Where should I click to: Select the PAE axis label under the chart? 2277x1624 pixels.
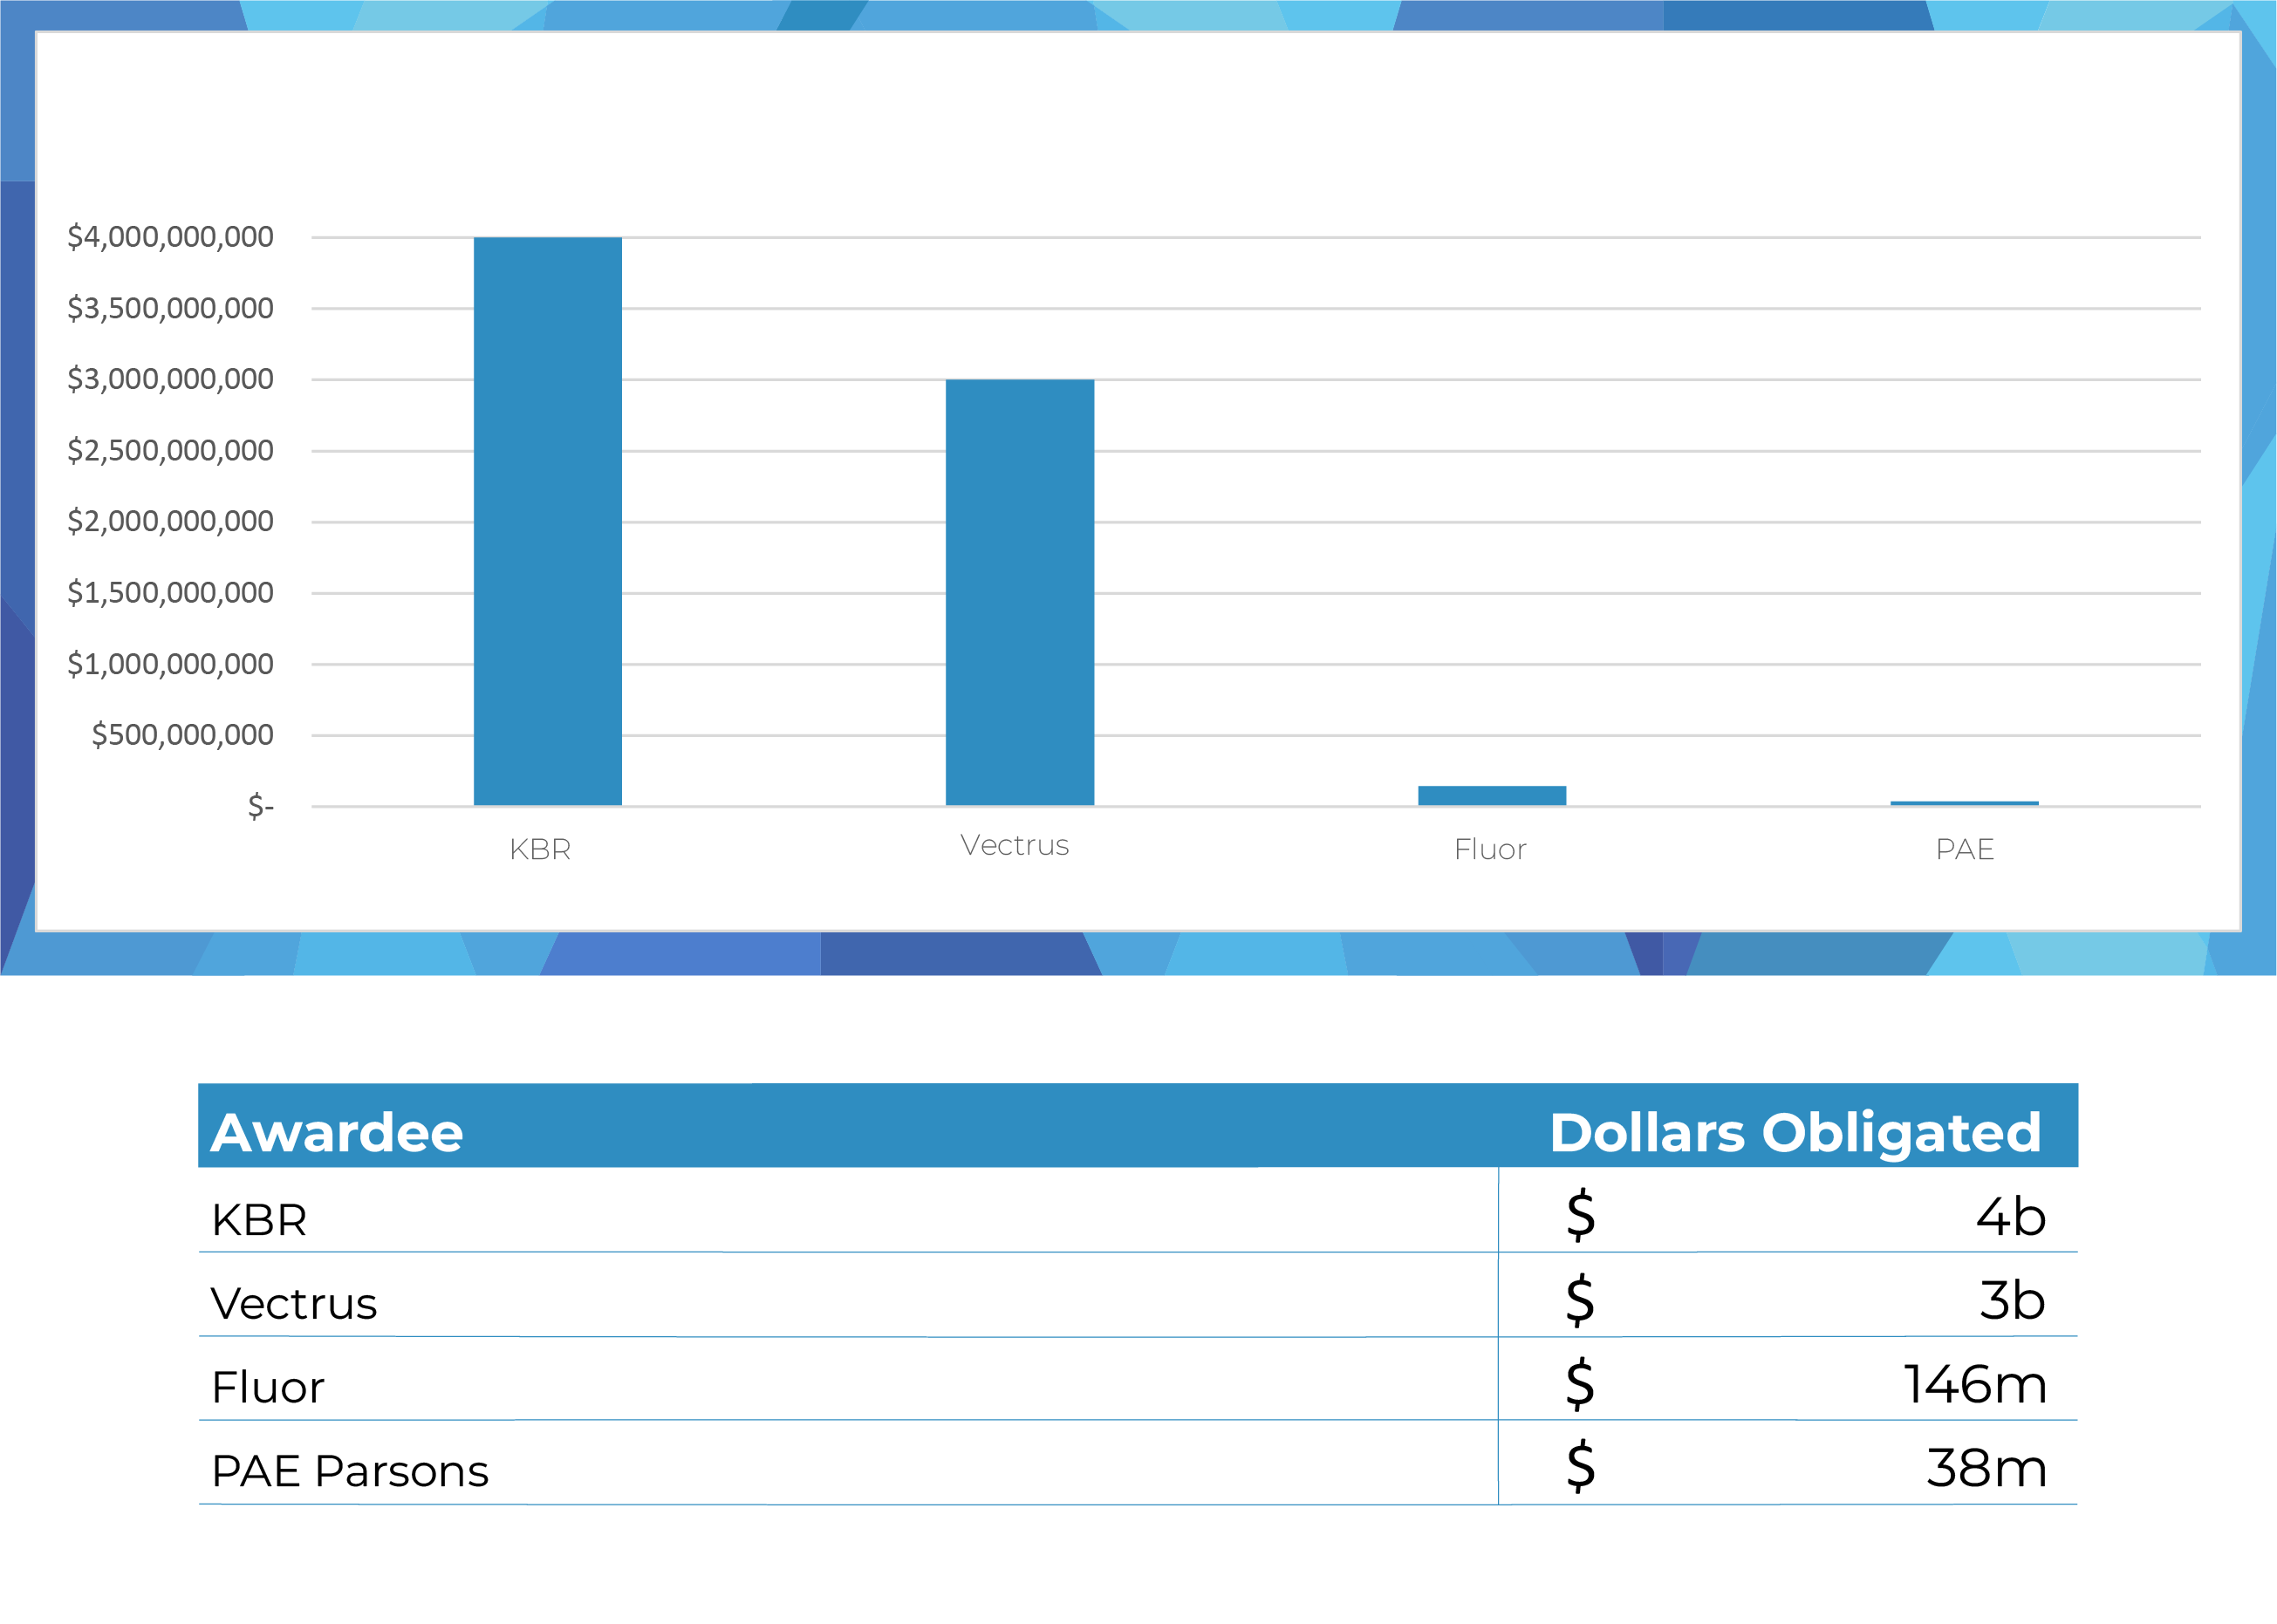(x=1964, y=849)
